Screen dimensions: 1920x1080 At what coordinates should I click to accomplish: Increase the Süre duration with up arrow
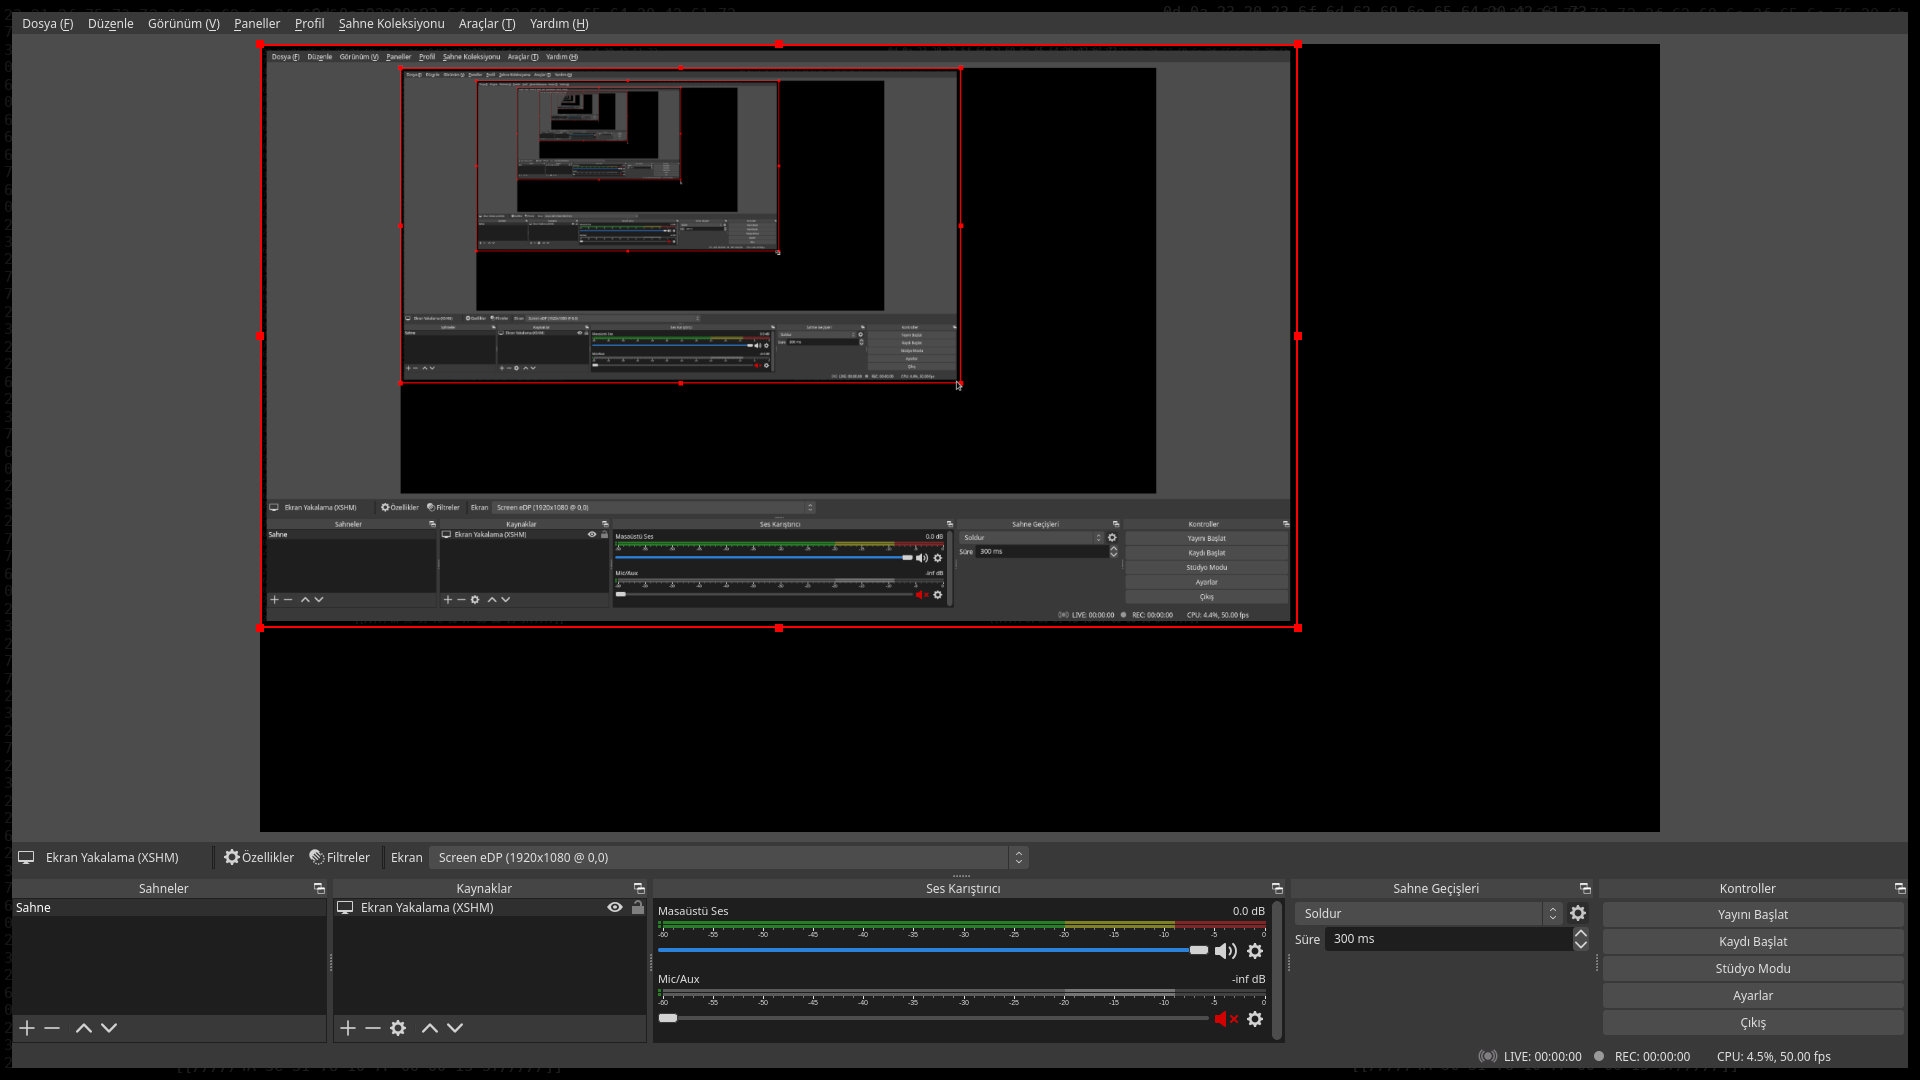click(x=1581, y=933)
